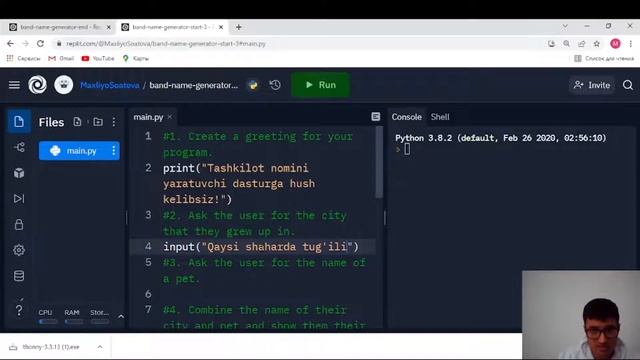
Task: Bookmark this page with the star icon
Action: tap(597, 43)
